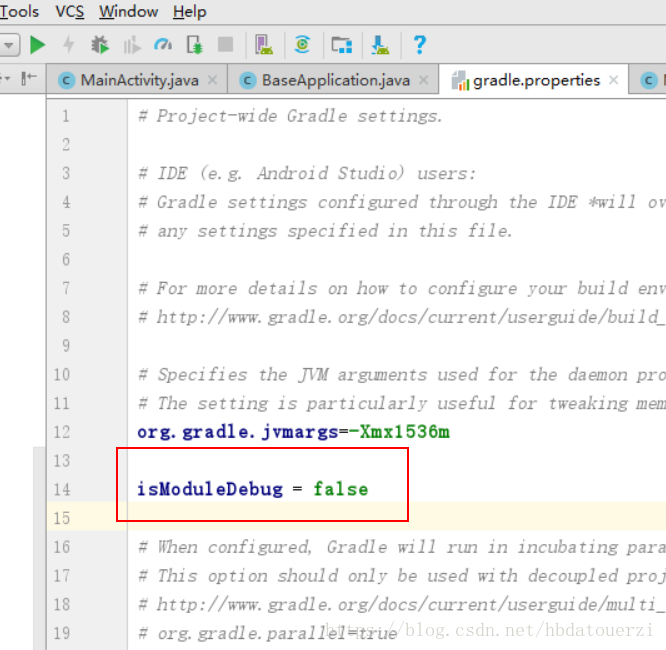Click line number 1 in gutter
666x650 pixels.
tap(66, 116)
